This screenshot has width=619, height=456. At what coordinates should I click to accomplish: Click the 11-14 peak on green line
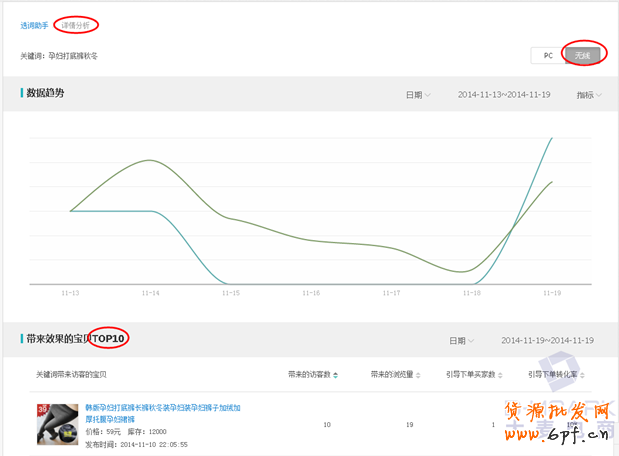[150, 160]
